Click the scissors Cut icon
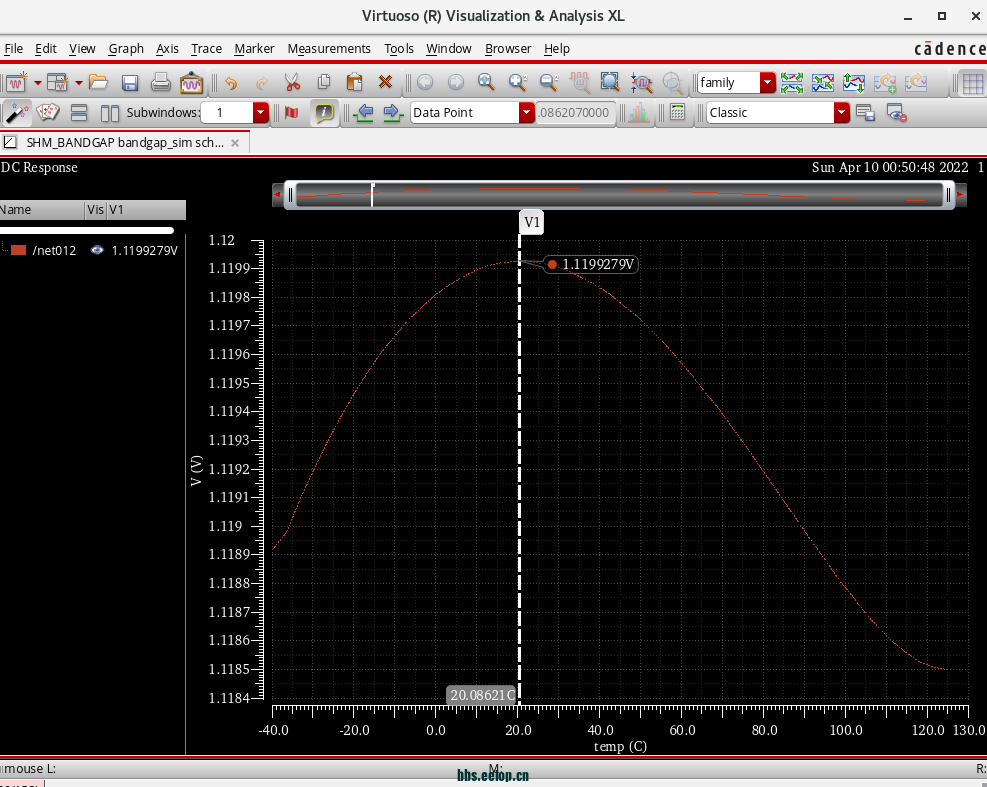This screenshot has width=987, height=787. (x=292, y=83)
